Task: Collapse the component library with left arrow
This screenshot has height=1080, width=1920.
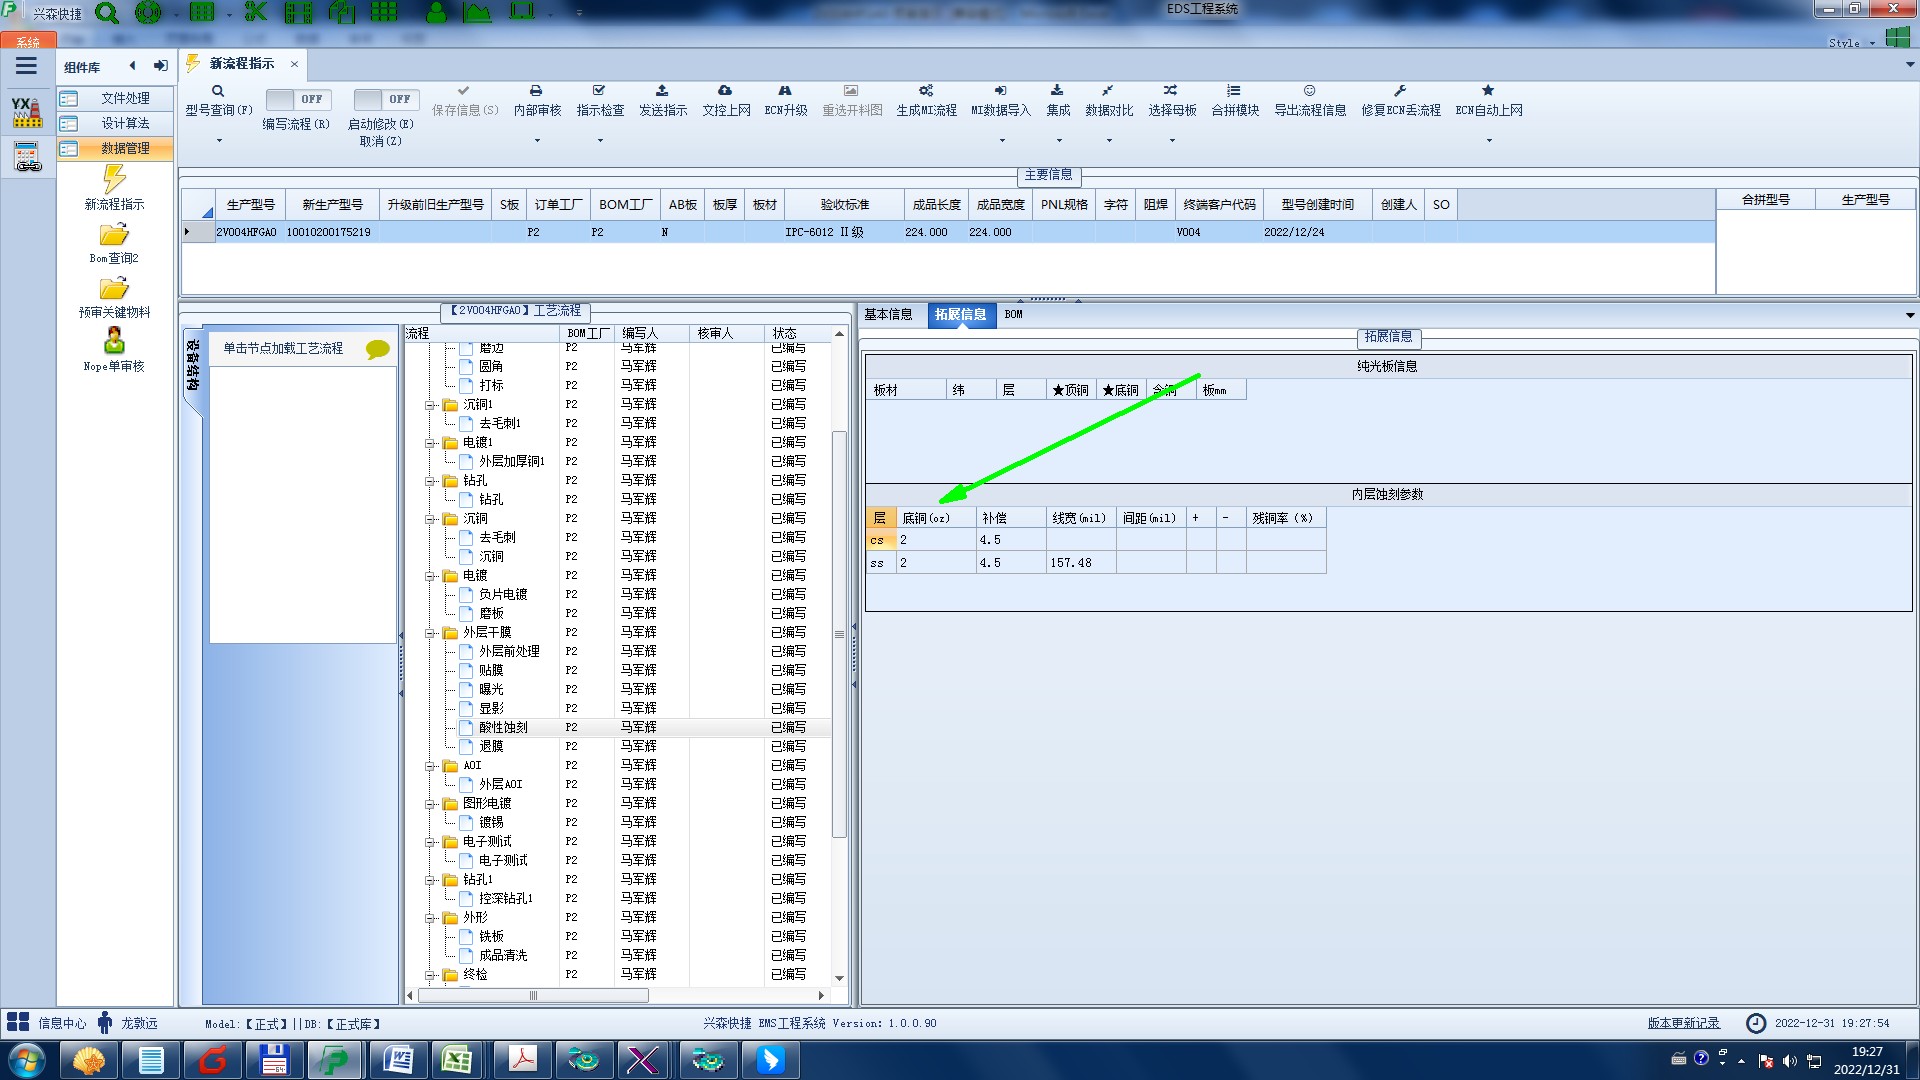Action: point(132,66)
